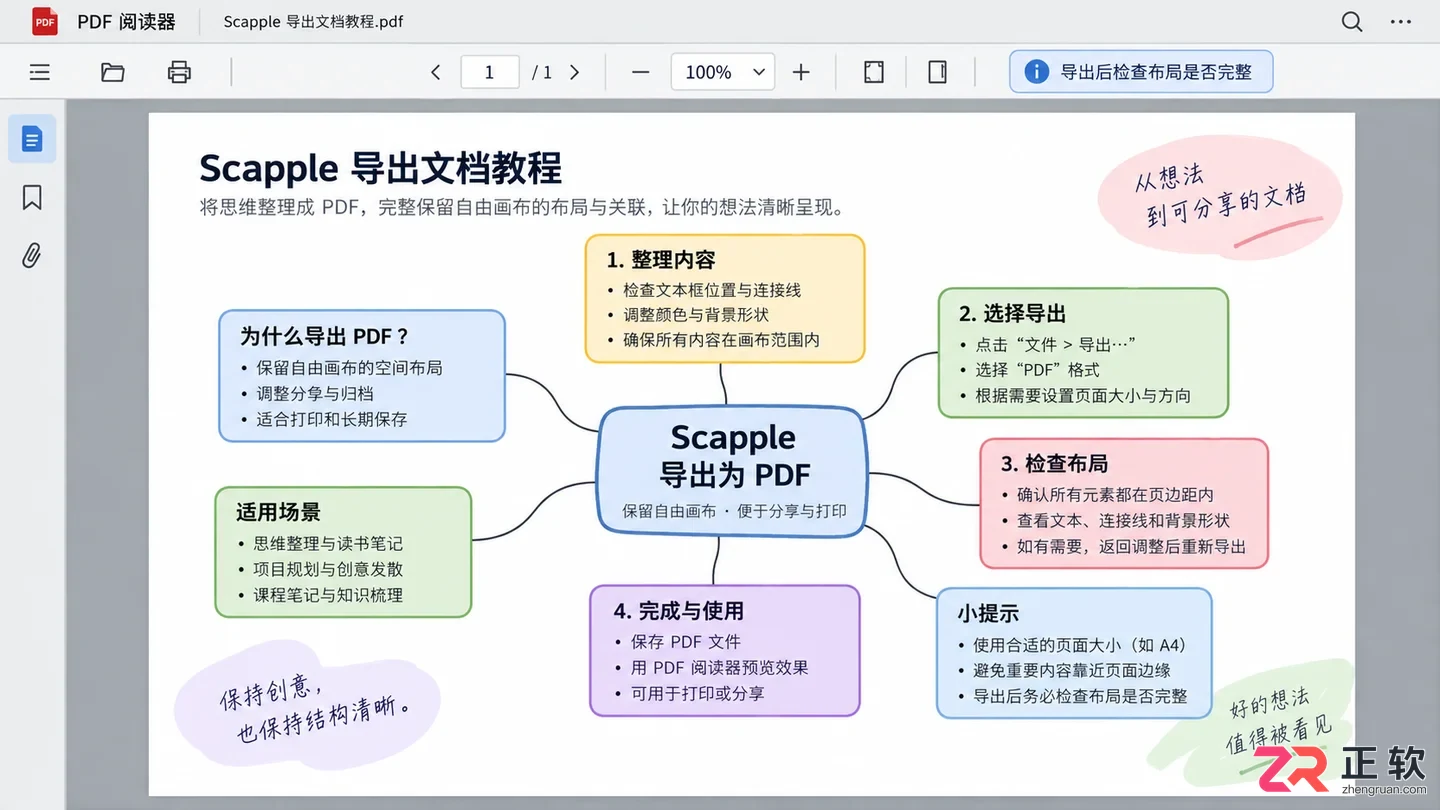Click the 小提示 heading
This screenshot has height=810, width=1440.
click(x=988, y=614)
